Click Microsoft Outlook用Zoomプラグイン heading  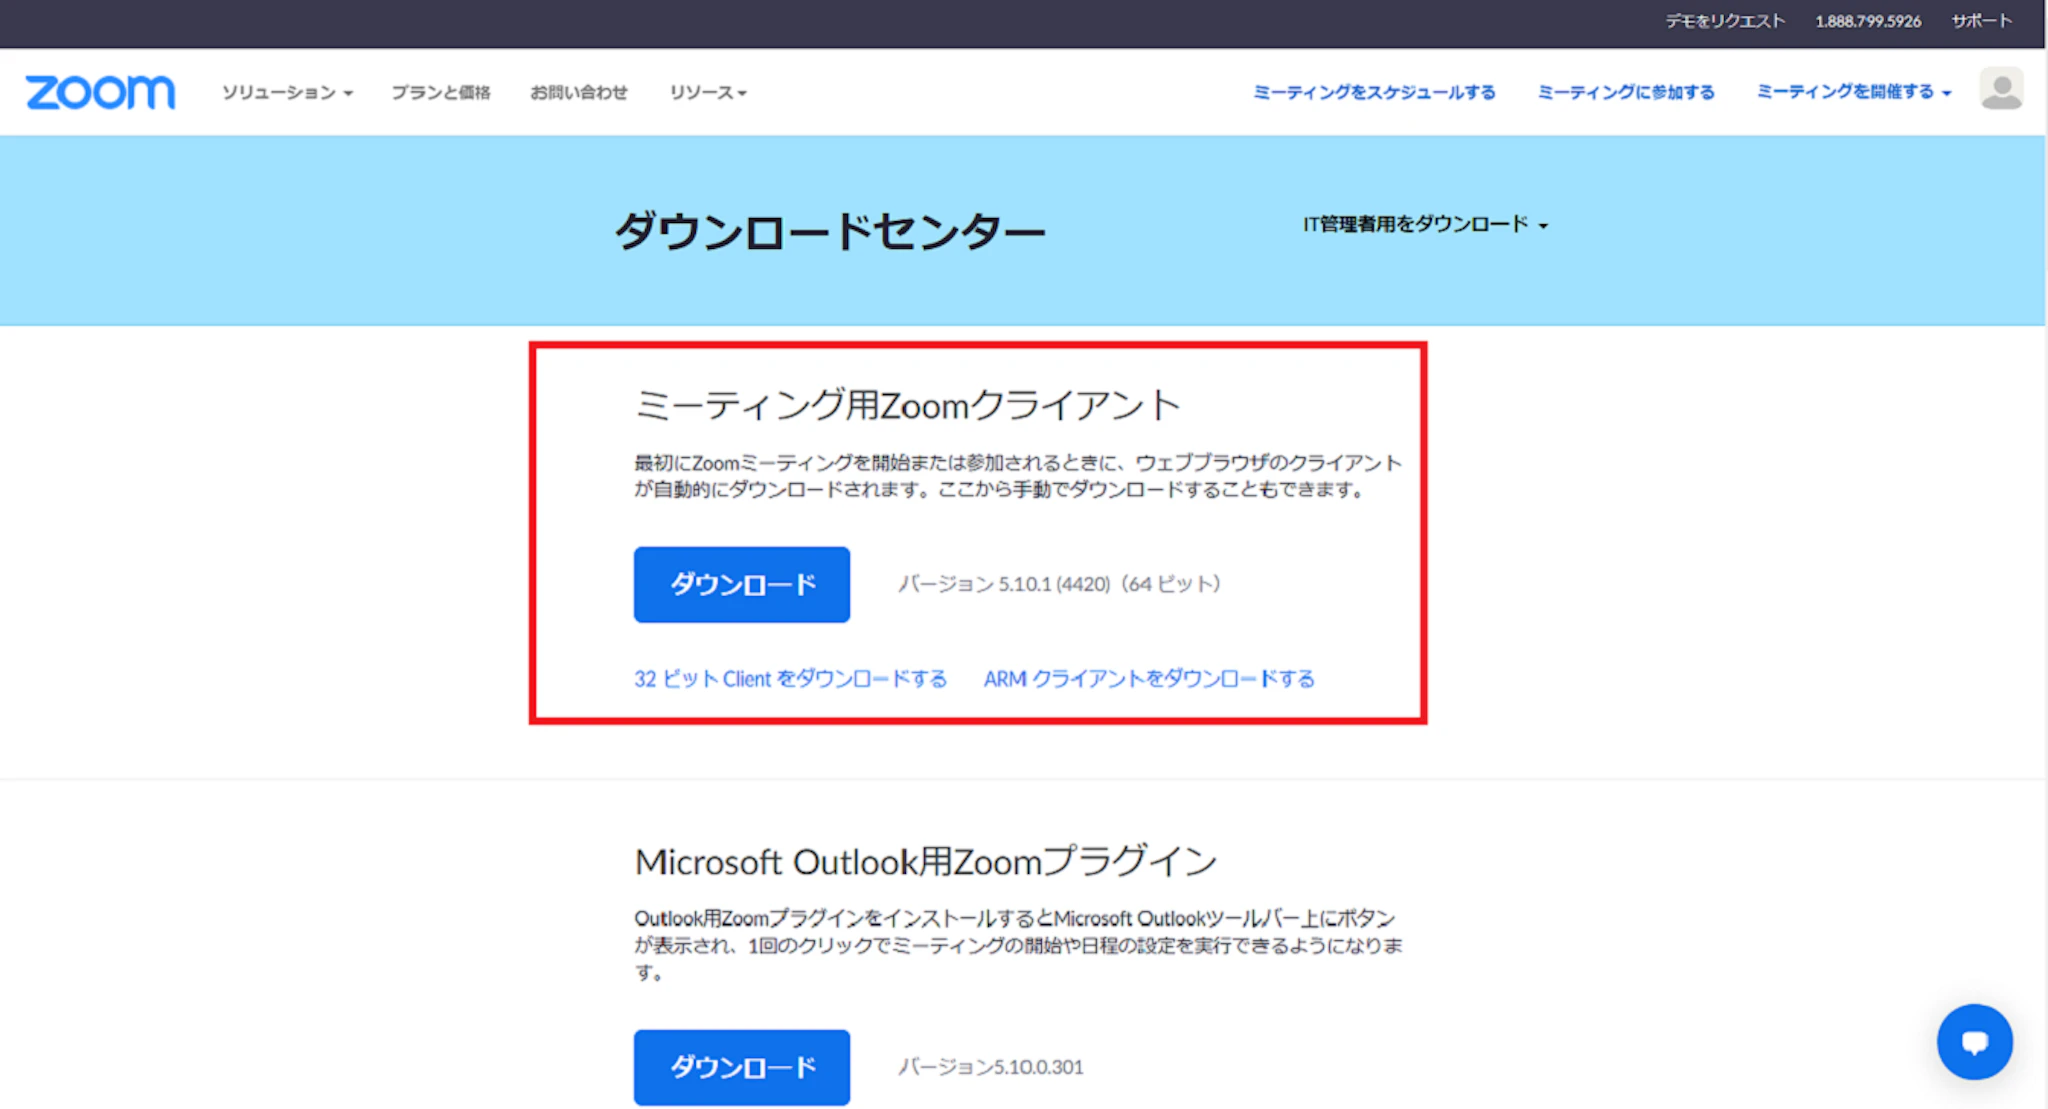click(925, 861)
